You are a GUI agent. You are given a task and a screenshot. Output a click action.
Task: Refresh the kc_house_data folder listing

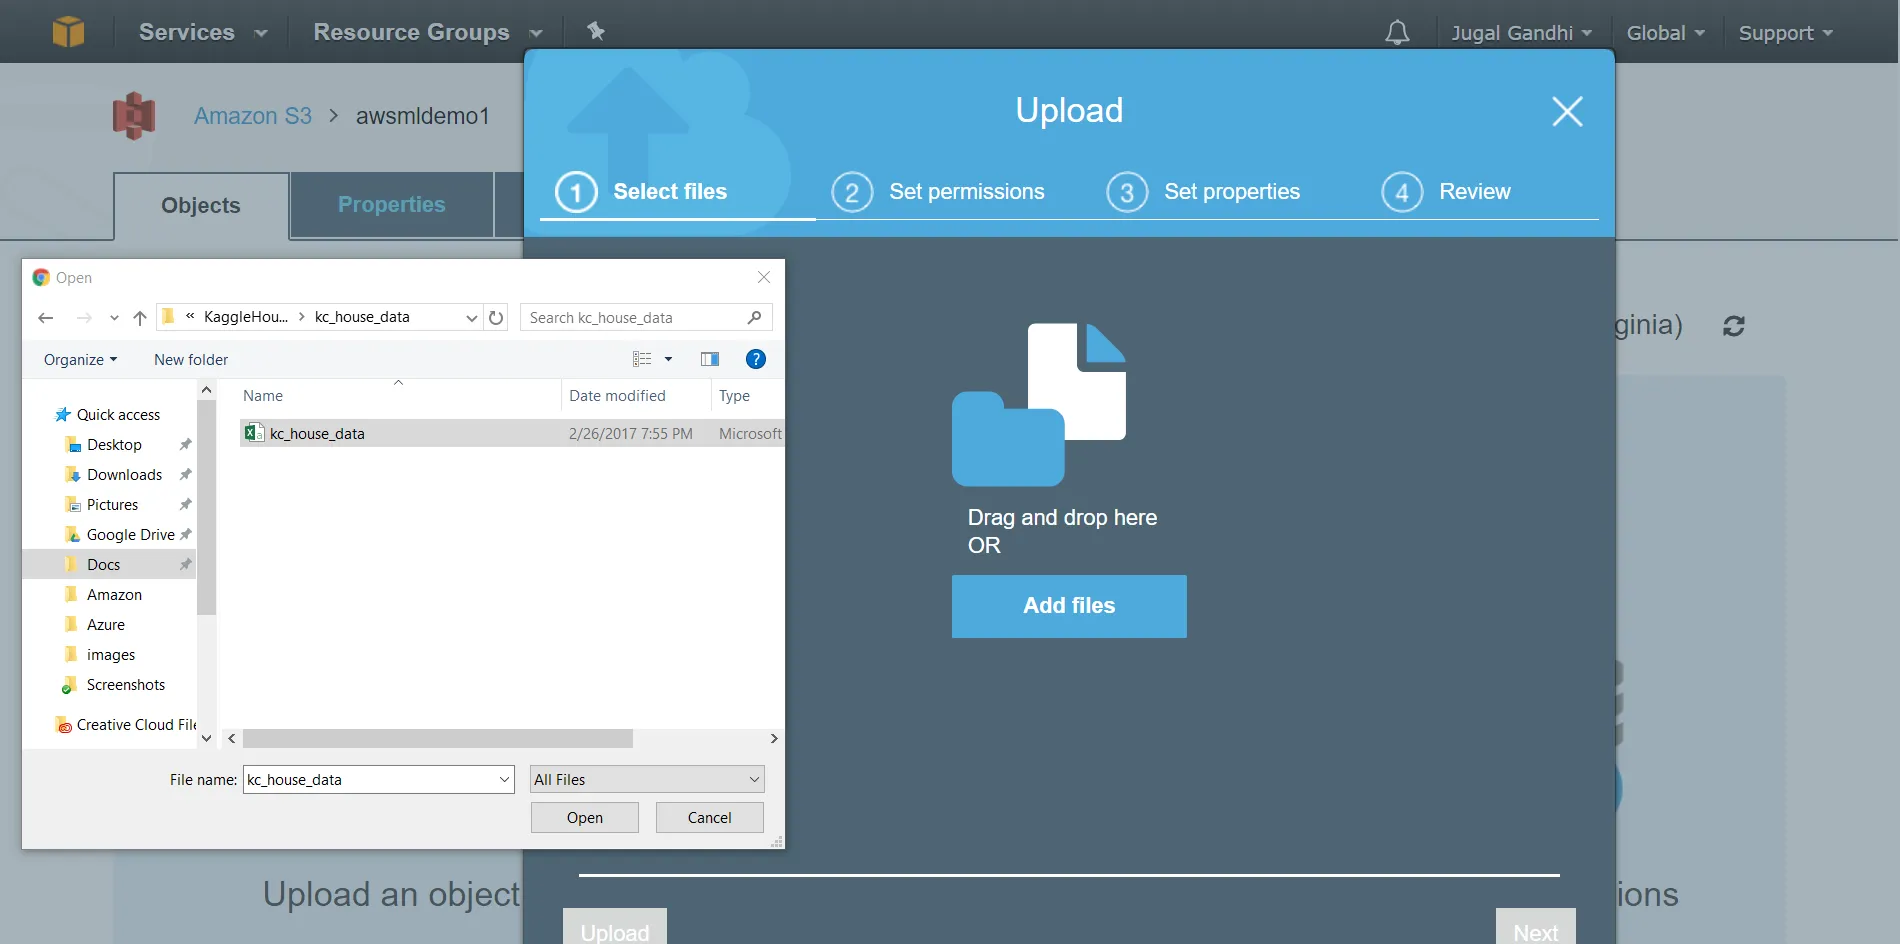tap(496, 318)
